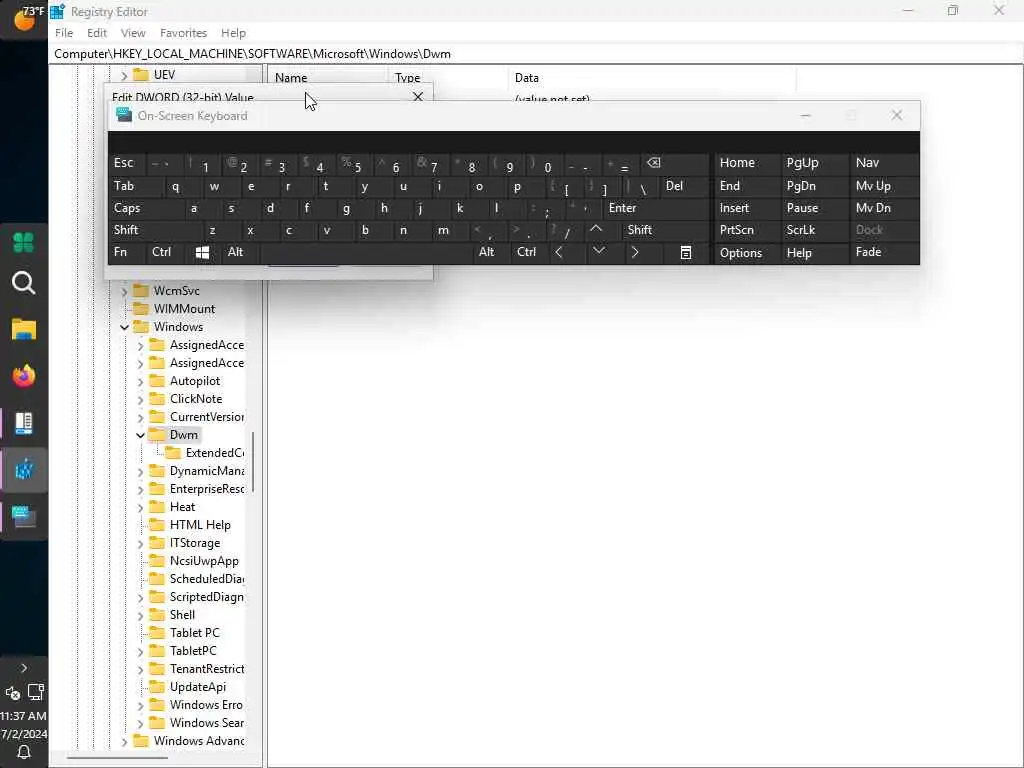Click the muted volume tray icon
Image resolution: width=1024 pixels, height=768 pixels.
(13, 693)
